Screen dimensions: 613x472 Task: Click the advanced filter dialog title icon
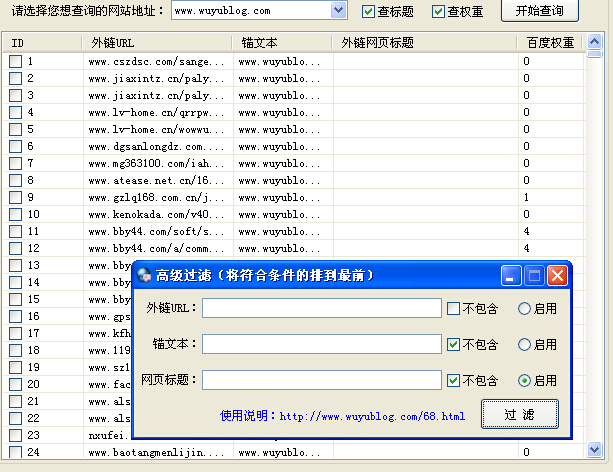[x=145, y=276]
